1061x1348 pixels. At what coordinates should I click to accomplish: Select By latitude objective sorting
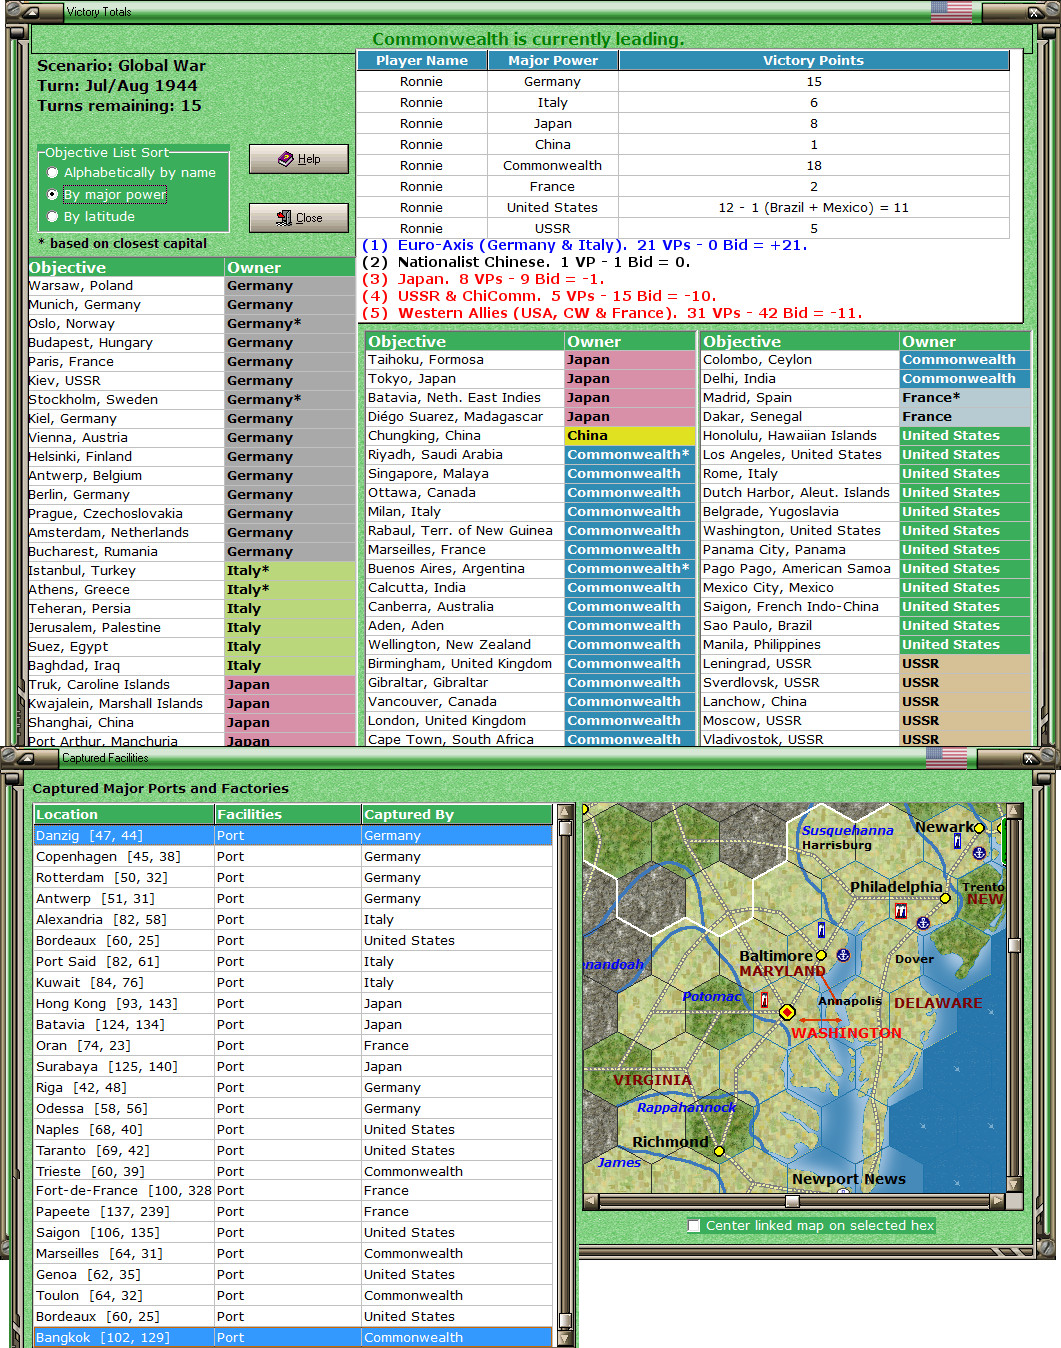(53, 217)
